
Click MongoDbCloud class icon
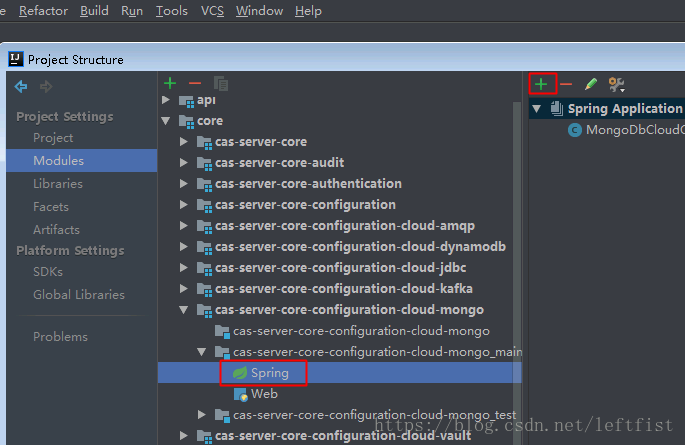[574, 130]
